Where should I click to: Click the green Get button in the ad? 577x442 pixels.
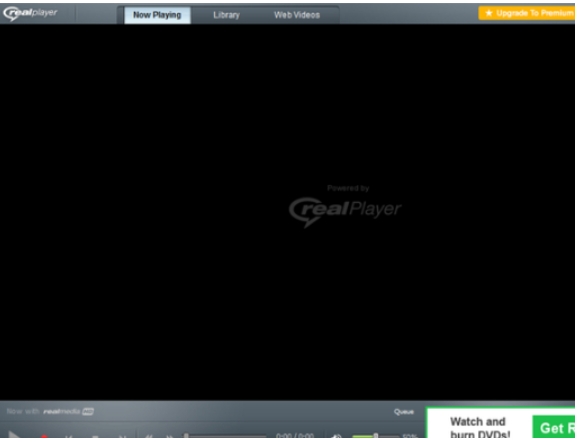(x=554, y=428)
